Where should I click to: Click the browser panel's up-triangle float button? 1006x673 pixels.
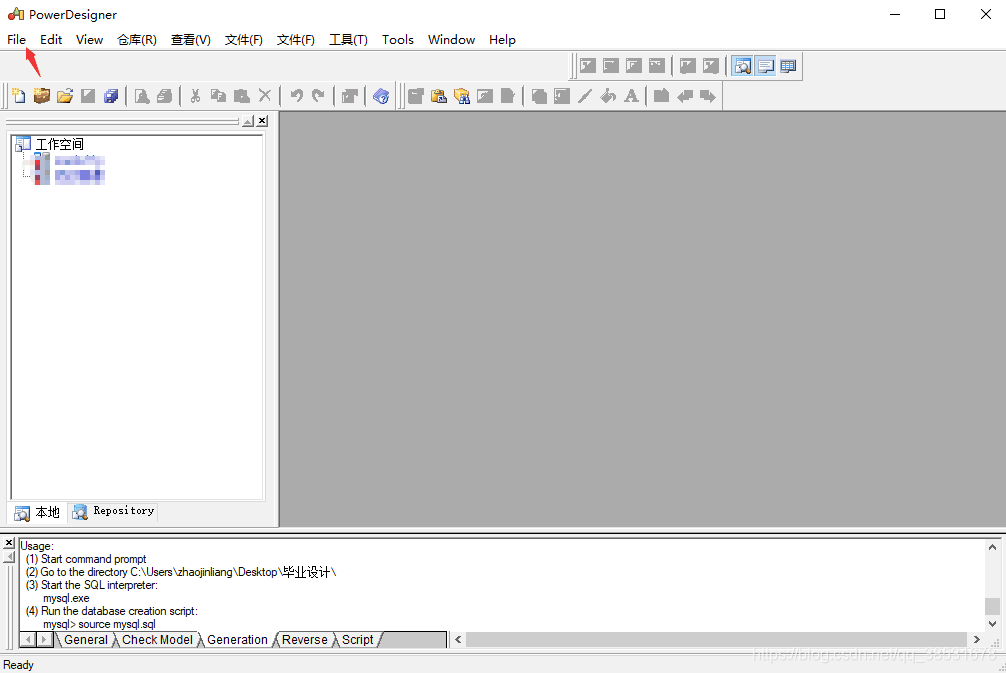click(x=248, y=121)
